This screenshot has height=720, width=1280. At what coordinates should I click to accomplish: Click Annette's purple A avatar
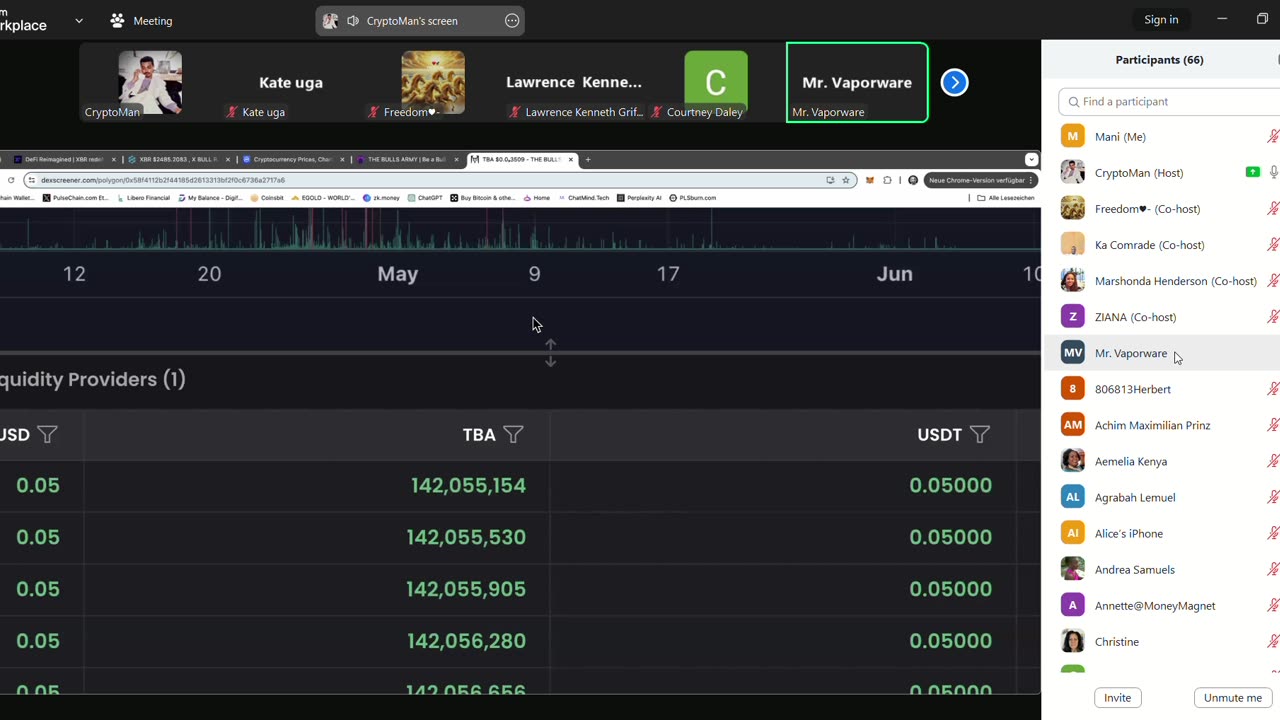click(x=1073, y=605)
